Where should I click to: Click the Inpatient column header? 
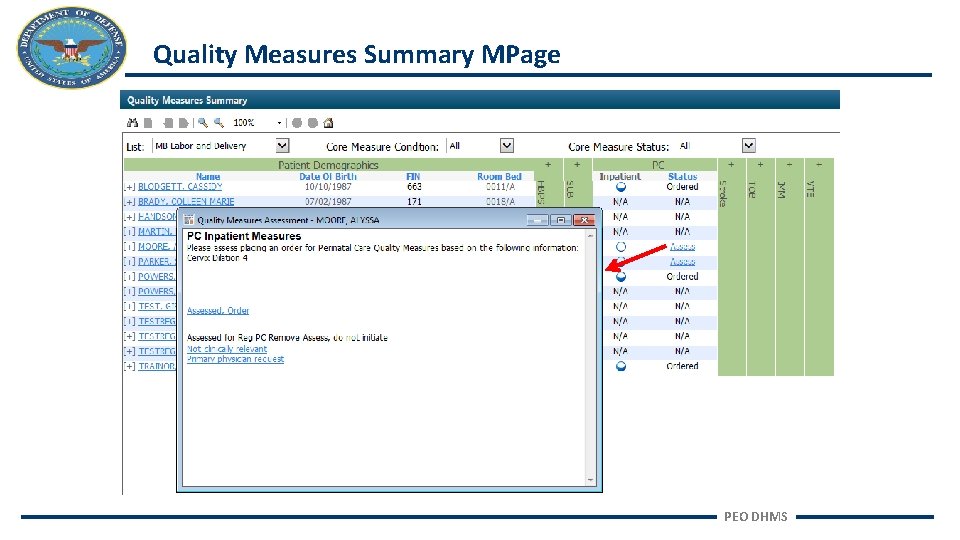tap(620, 176)
